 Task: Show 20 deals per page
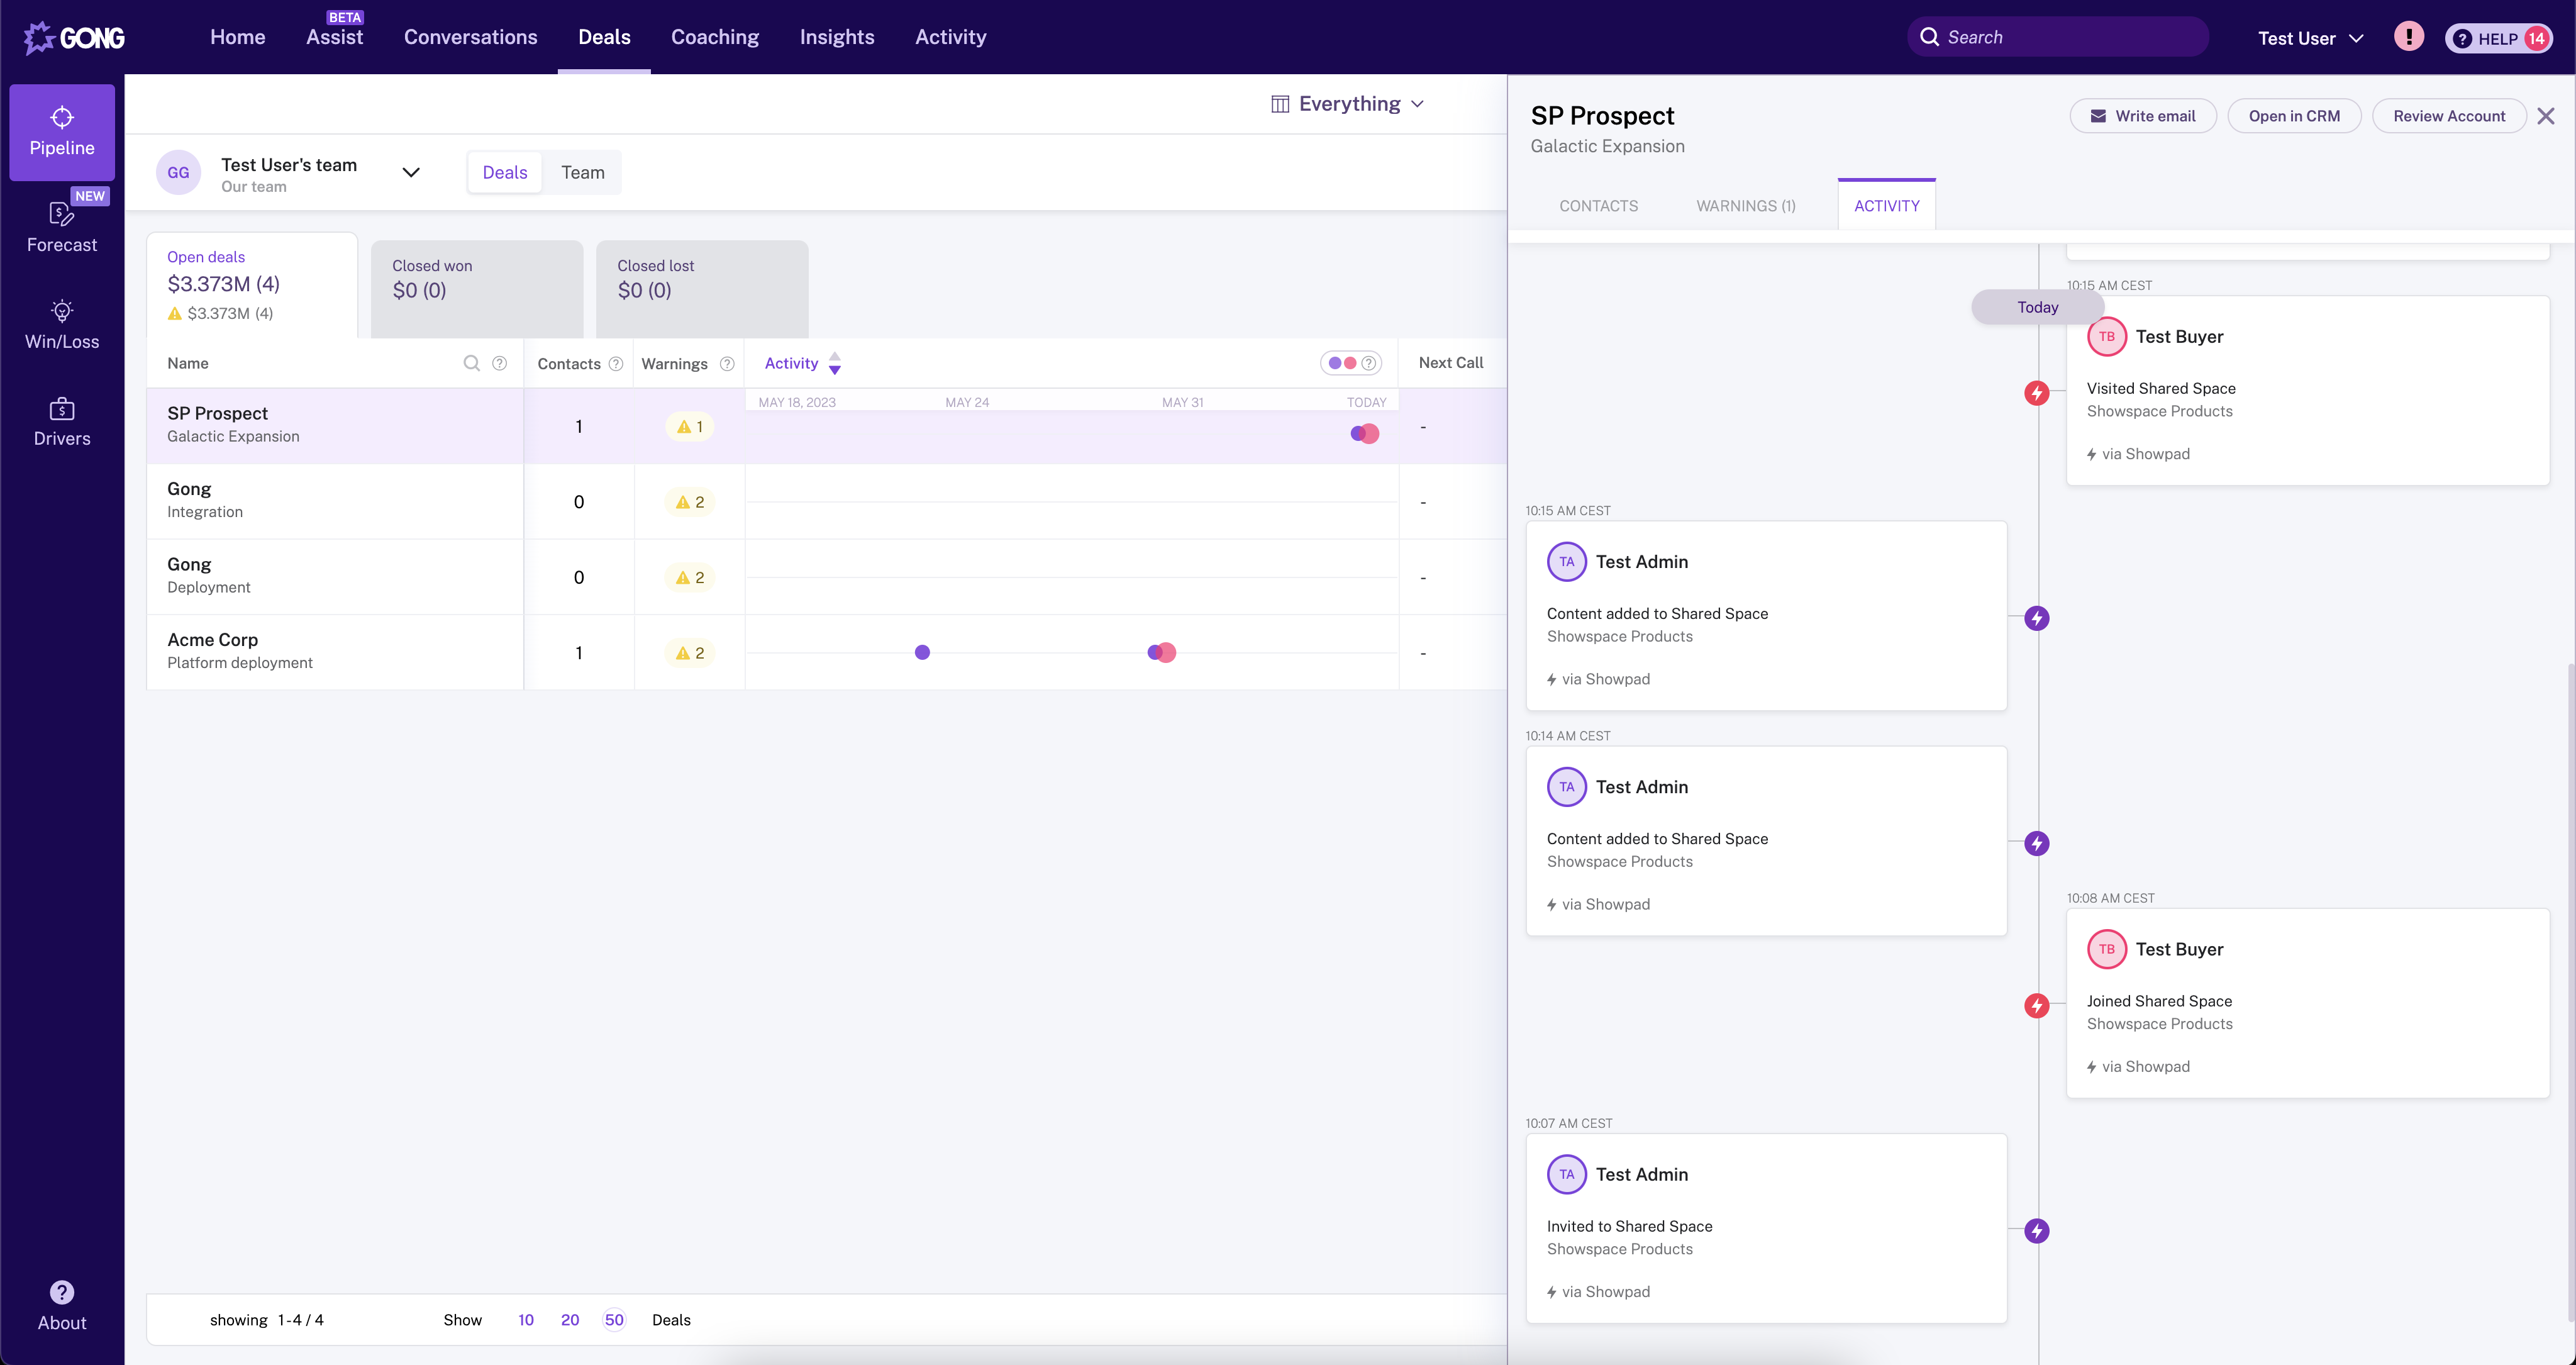(x=570, y=1319)
